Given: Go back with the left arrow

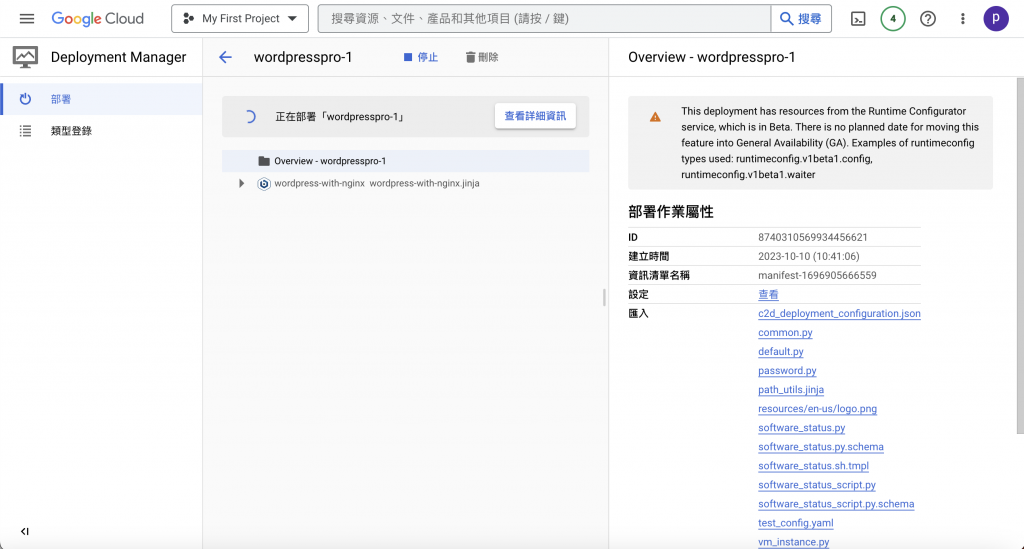Looking at the screenshot, I should [x=225, y=57].
